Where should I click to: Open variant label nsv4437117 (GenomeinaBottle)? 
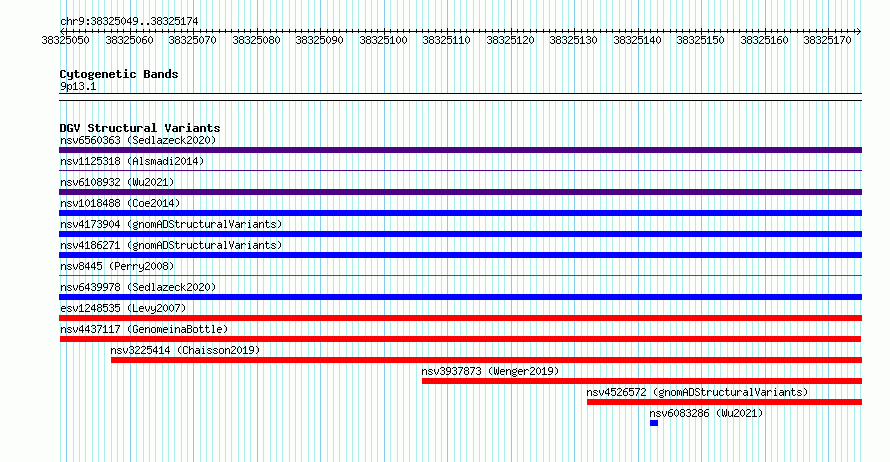coord(144,329)
